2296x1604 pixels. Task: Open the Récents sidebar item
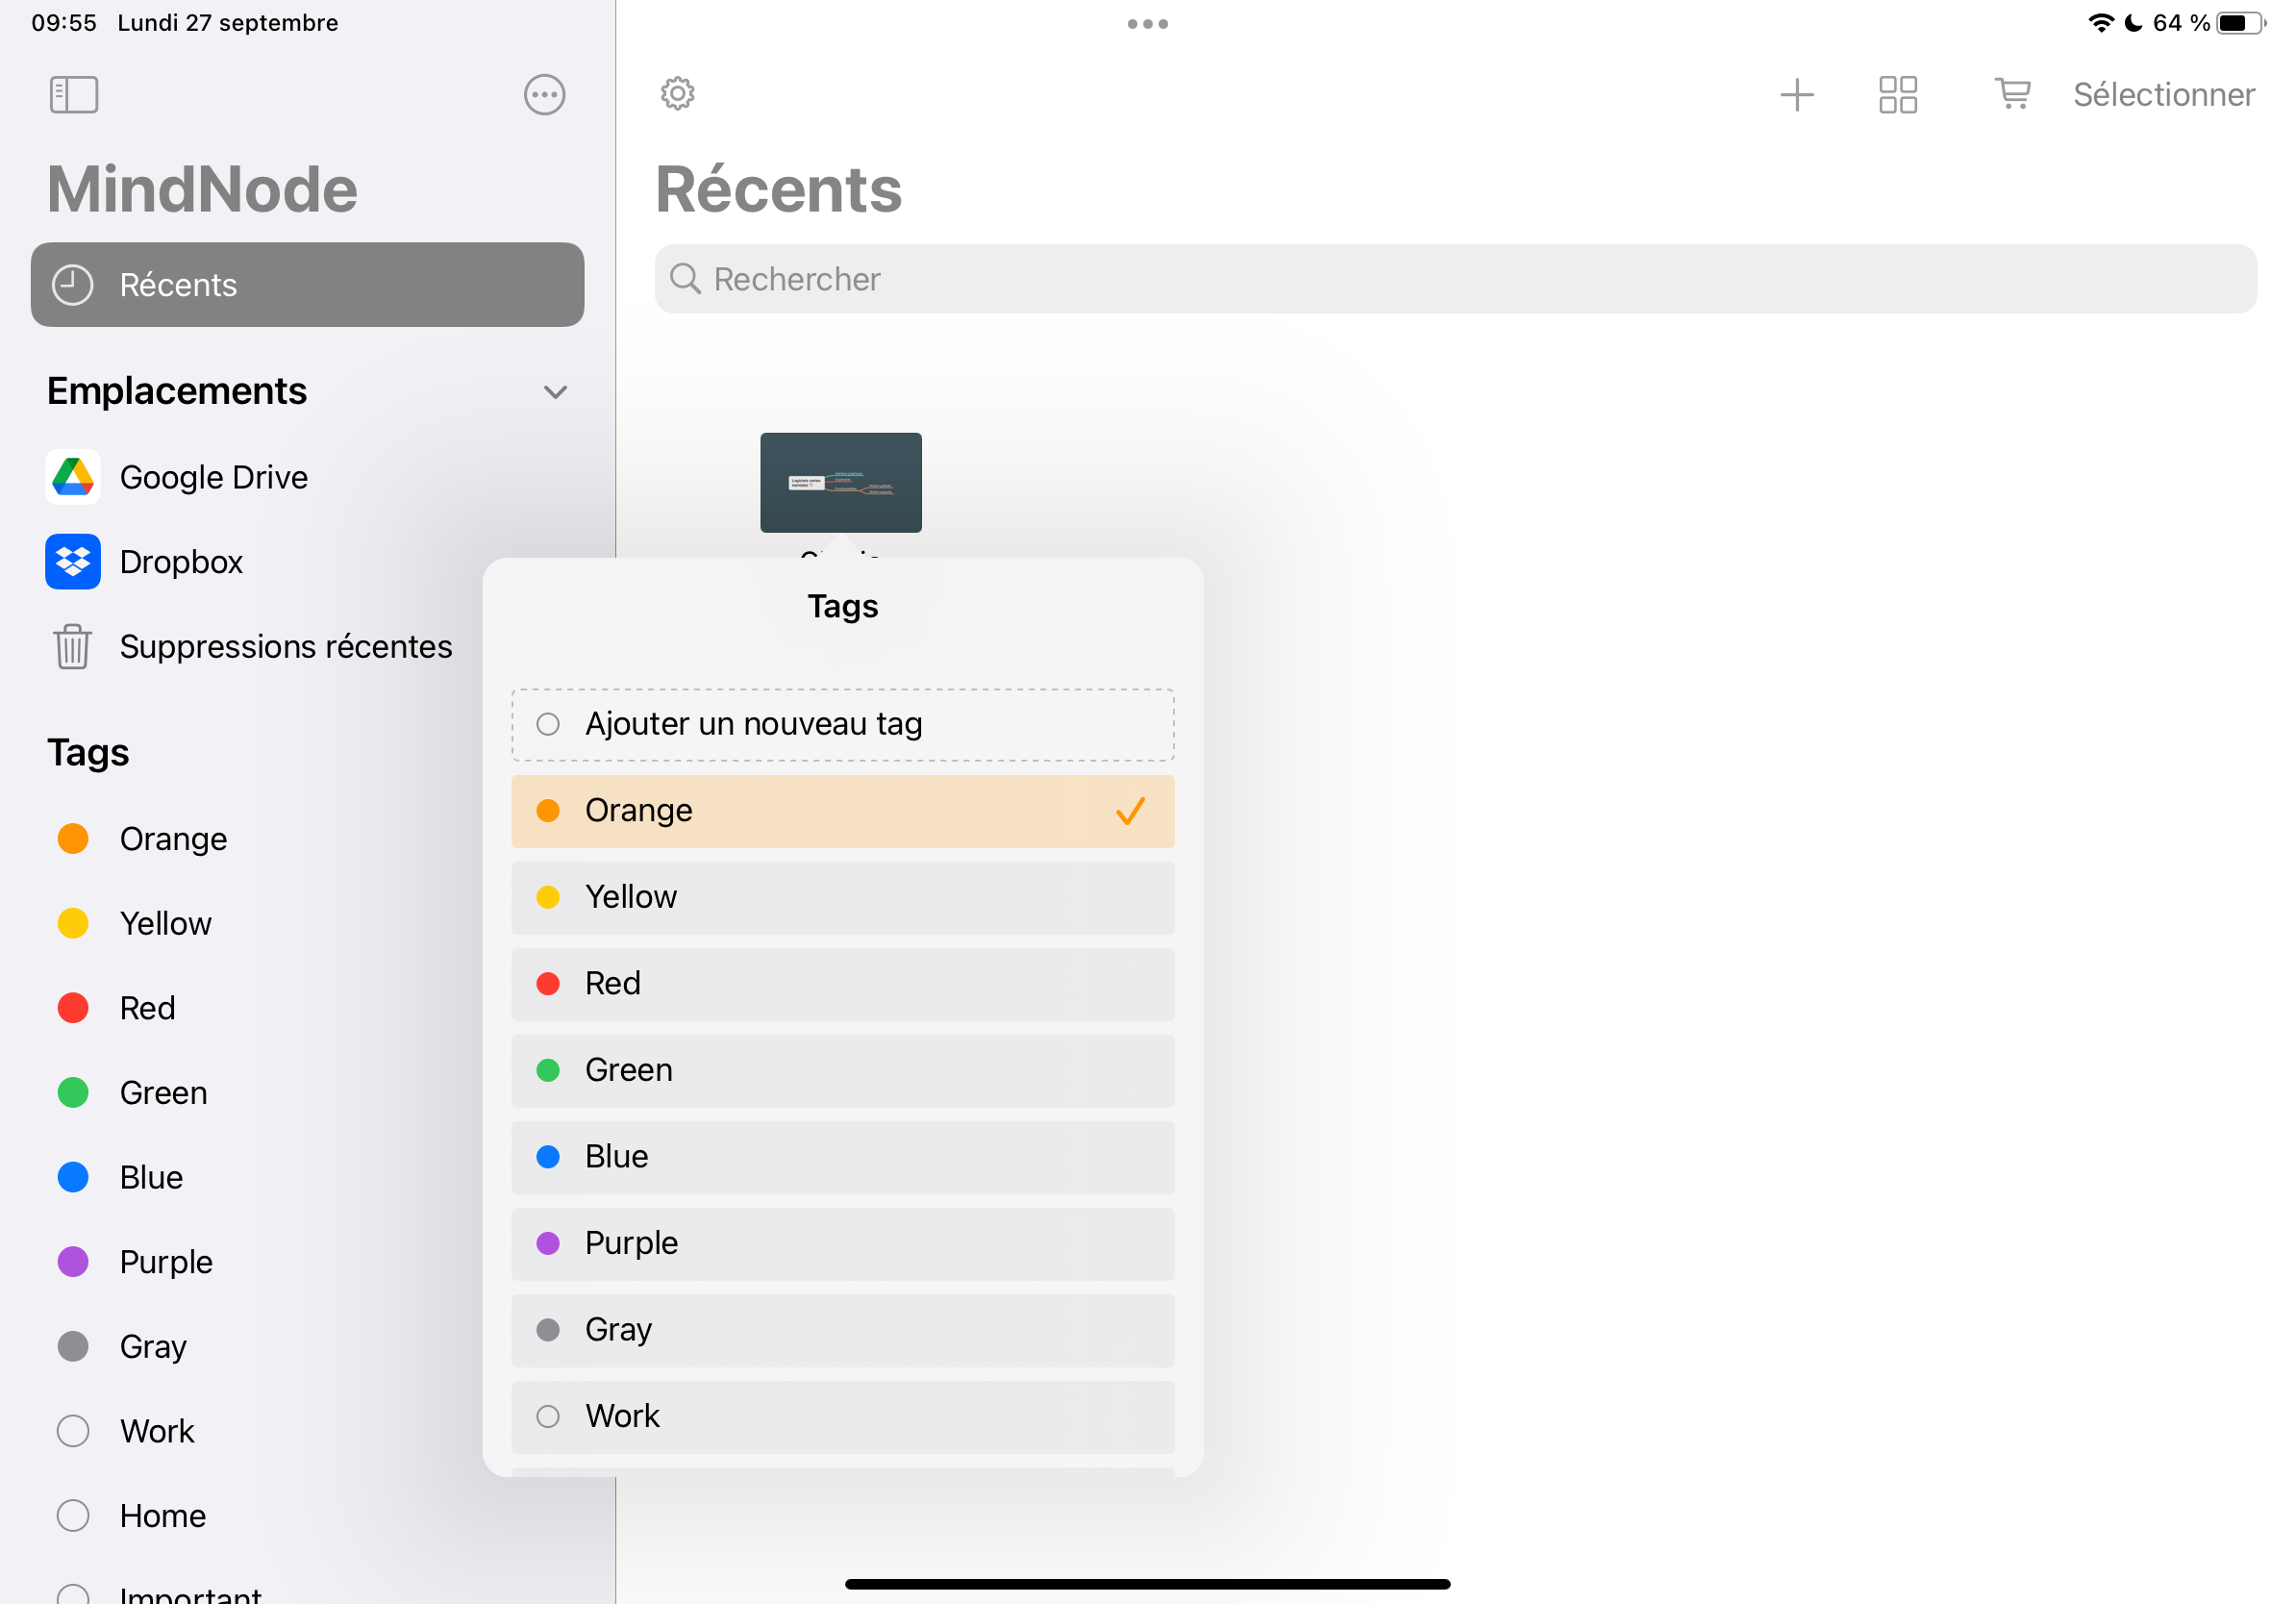tap(307, 285)
